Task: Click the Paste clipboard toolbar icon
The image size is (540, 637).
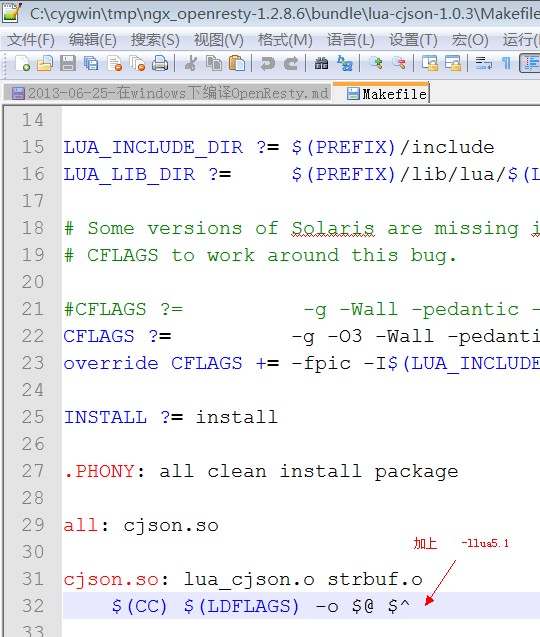Action: [237, 64]
